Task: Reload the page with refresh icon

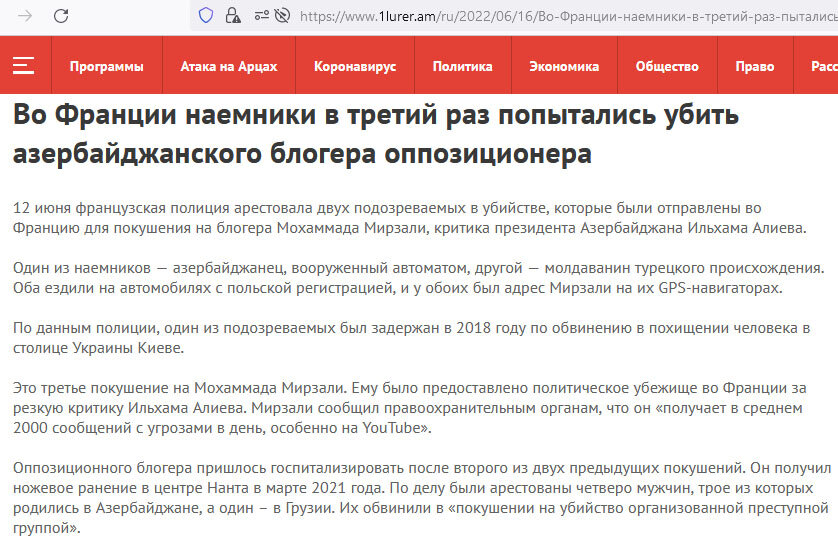Action: (61, 16)
